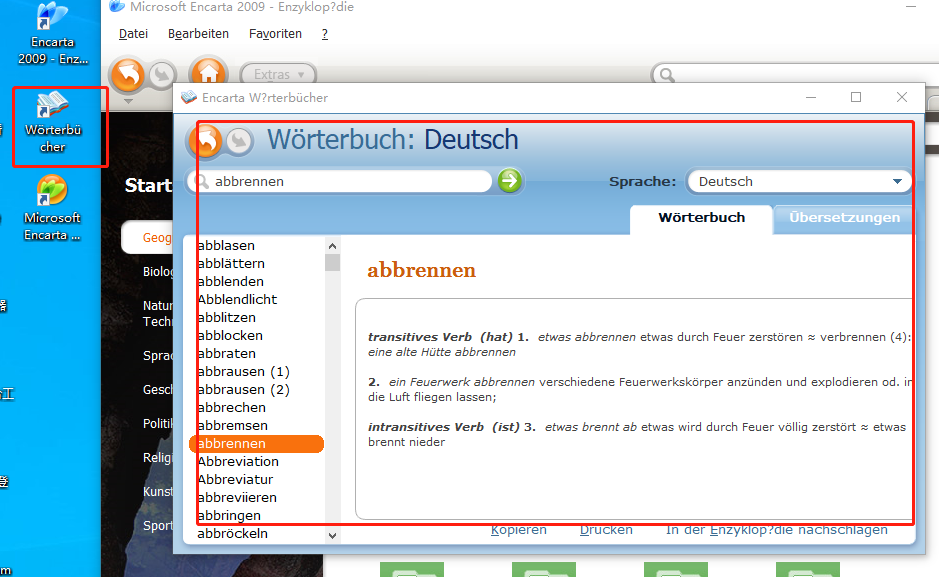Click the Encarta Wörterbücher title bar book icon
939x577 pixels.
click(x=189, y=97)
